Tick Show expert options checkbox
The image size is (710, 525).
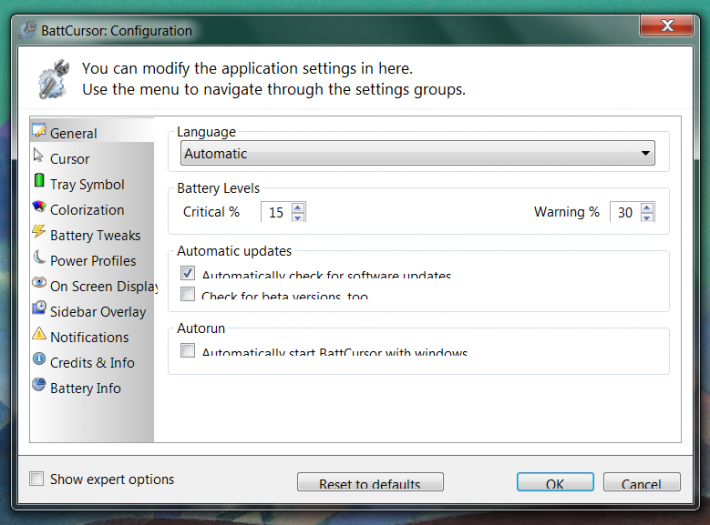point(37,479)
